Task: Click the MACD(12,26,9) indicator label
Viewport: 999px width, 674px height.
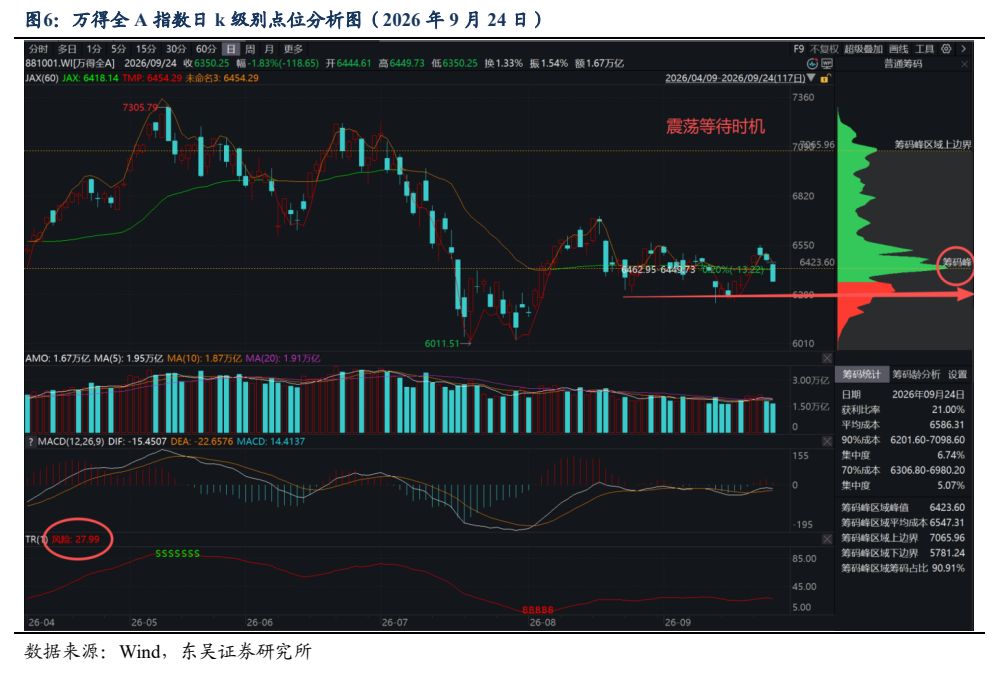Action: (71, 441)
